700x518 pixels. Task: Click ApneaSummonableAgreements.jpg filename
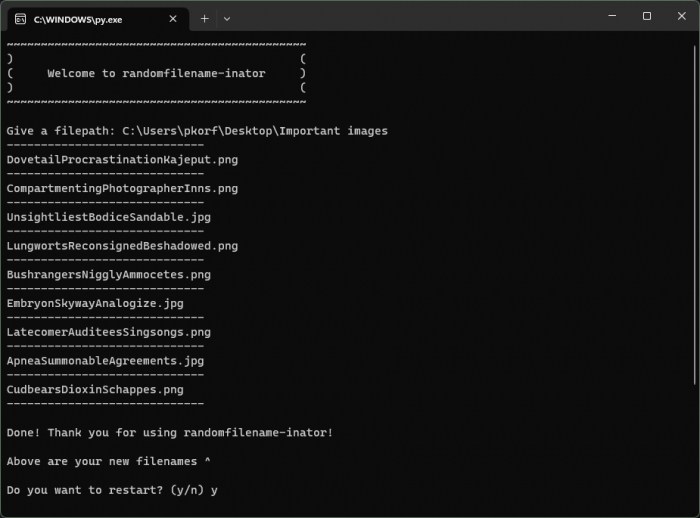pos(105,361)
